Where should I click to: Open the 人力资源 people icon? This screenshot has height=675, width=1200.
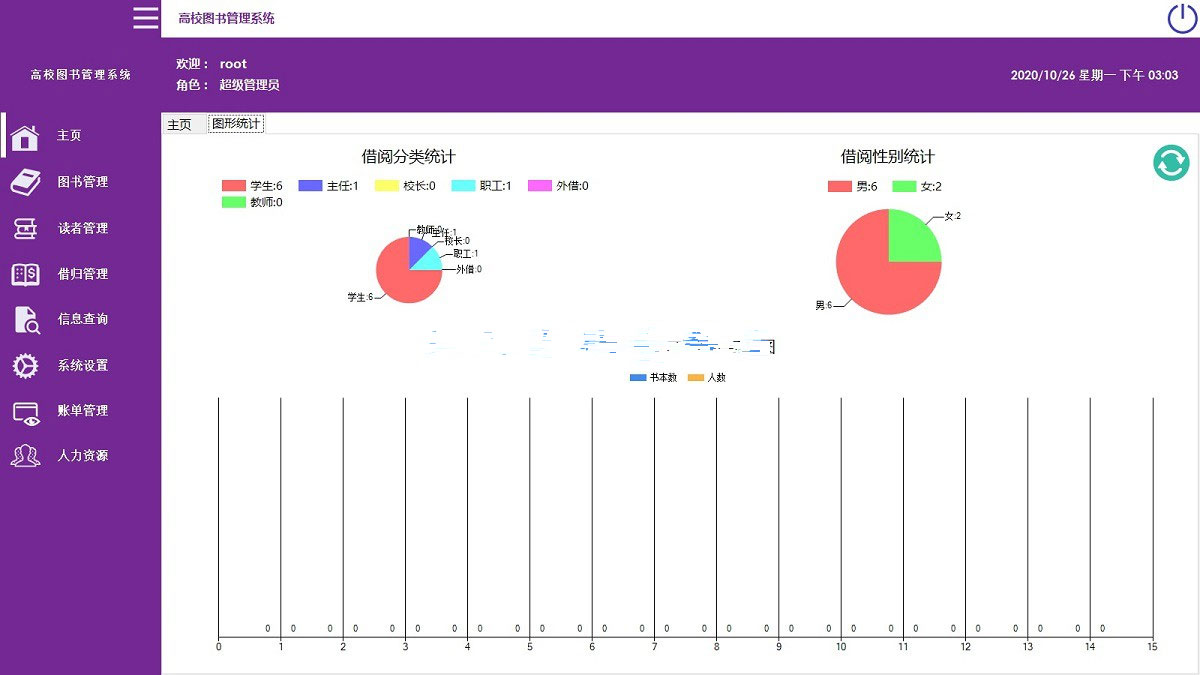pyautogui.click(x=25, y=456)
